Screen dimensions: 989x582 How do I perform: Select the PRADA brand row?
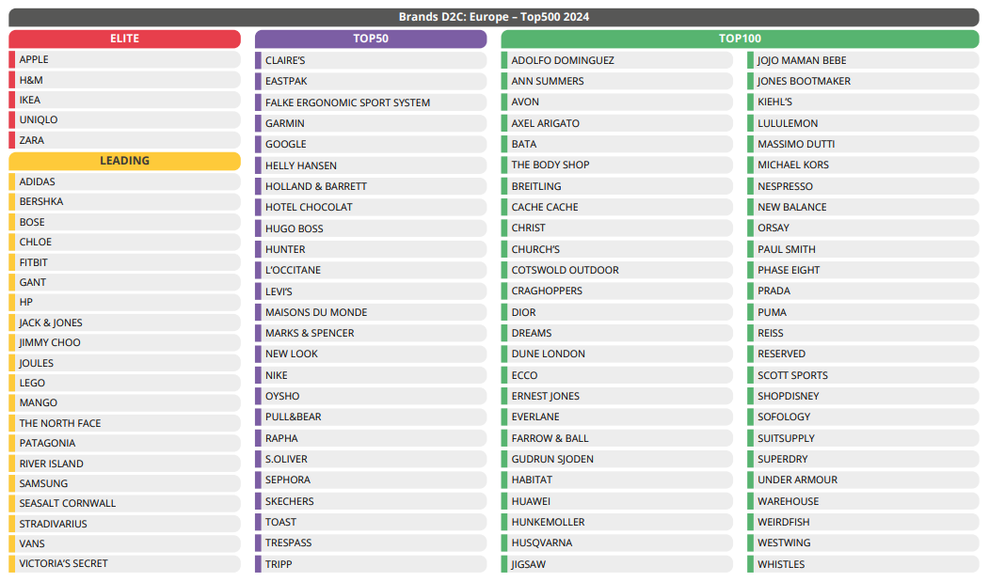click(x=863, y=291)
